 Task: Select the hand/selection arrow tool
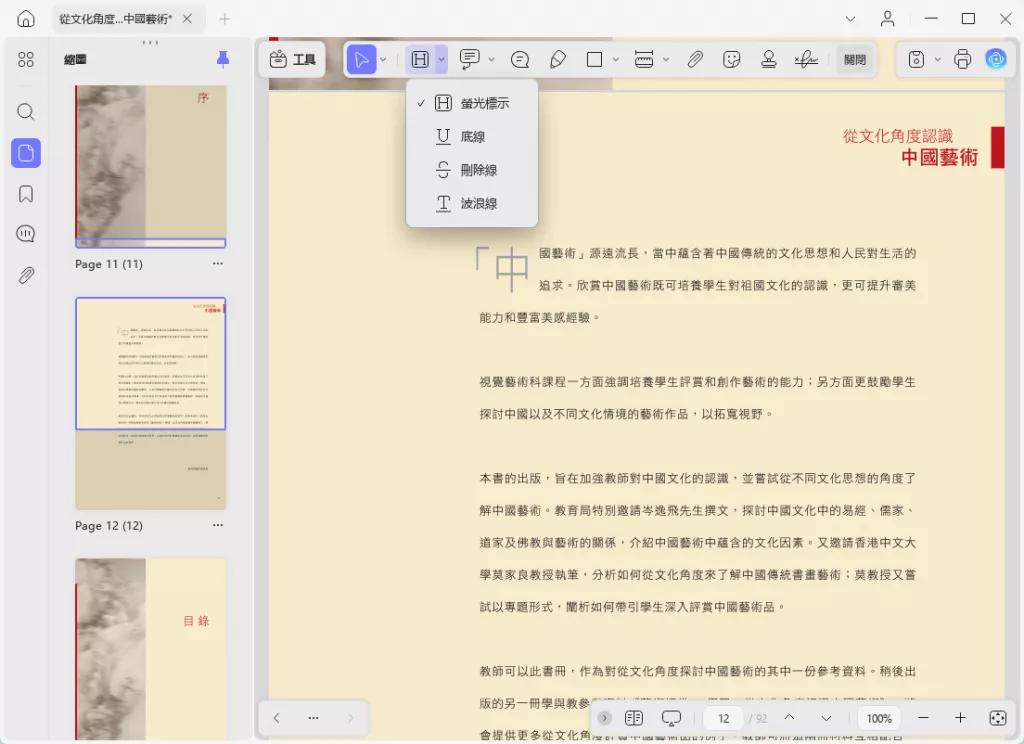(362, 59)
